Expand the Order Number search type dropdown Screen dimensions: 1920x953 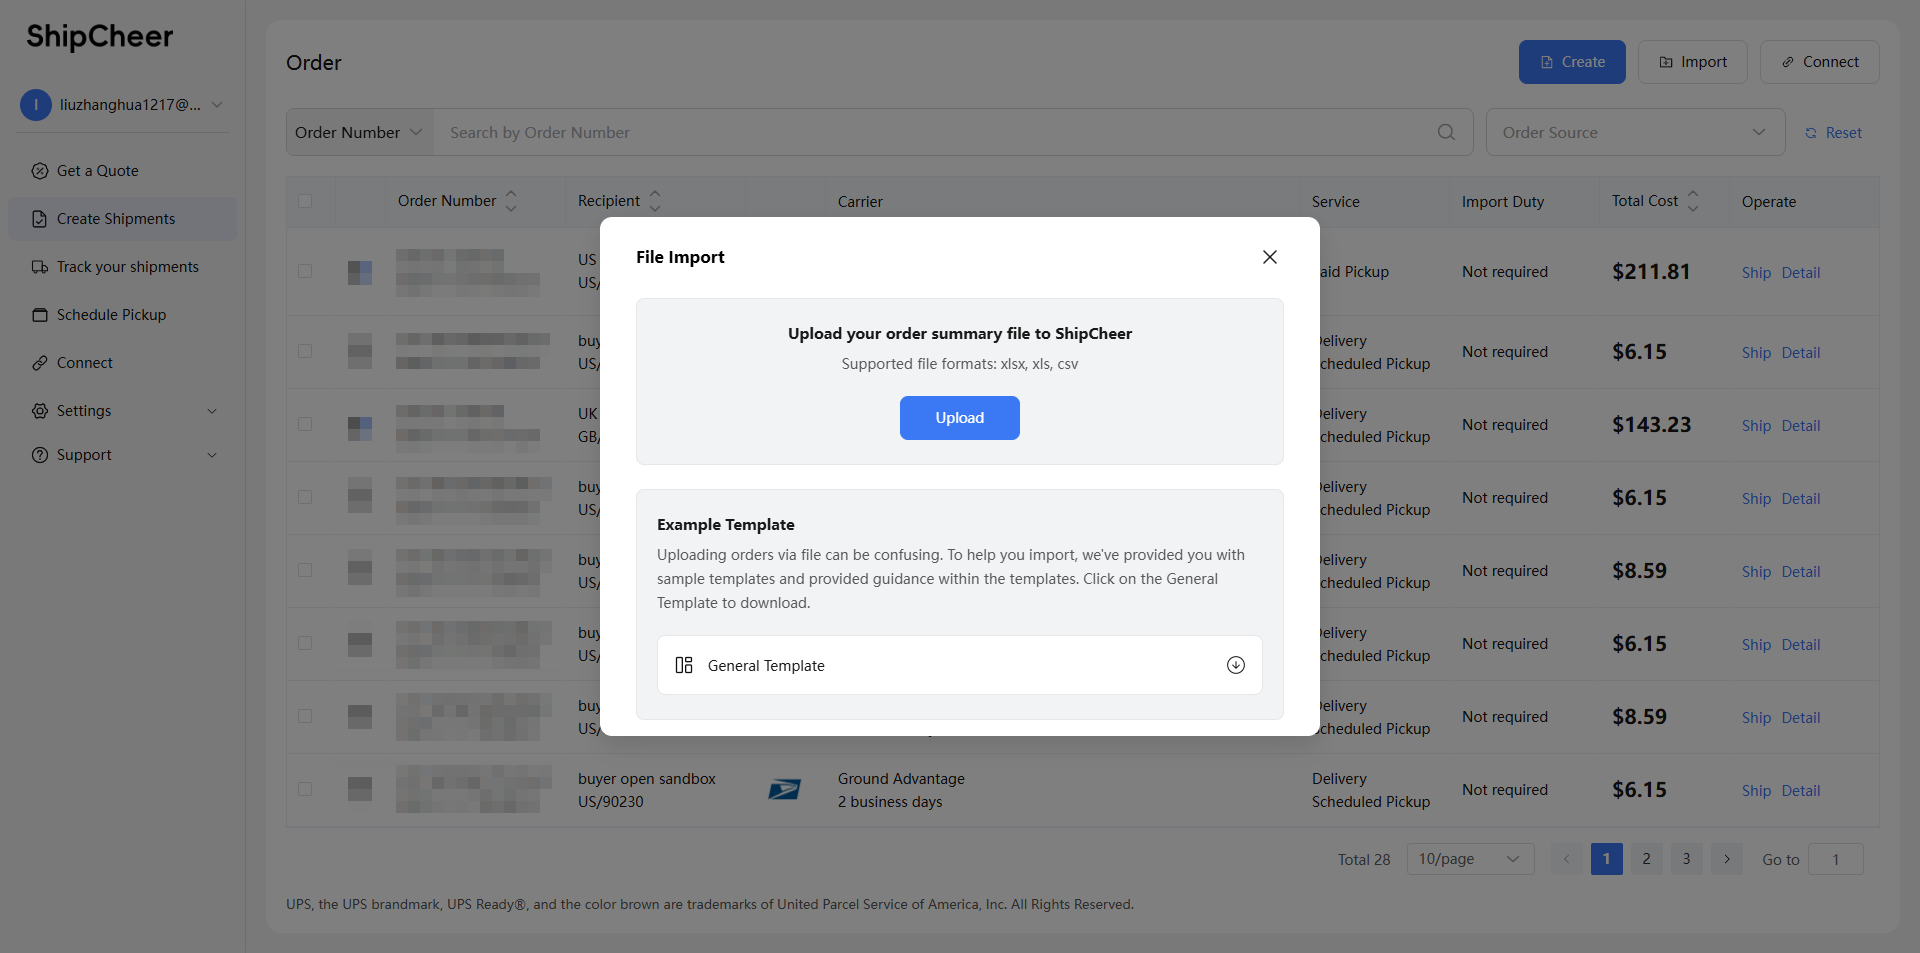(359, 132)
